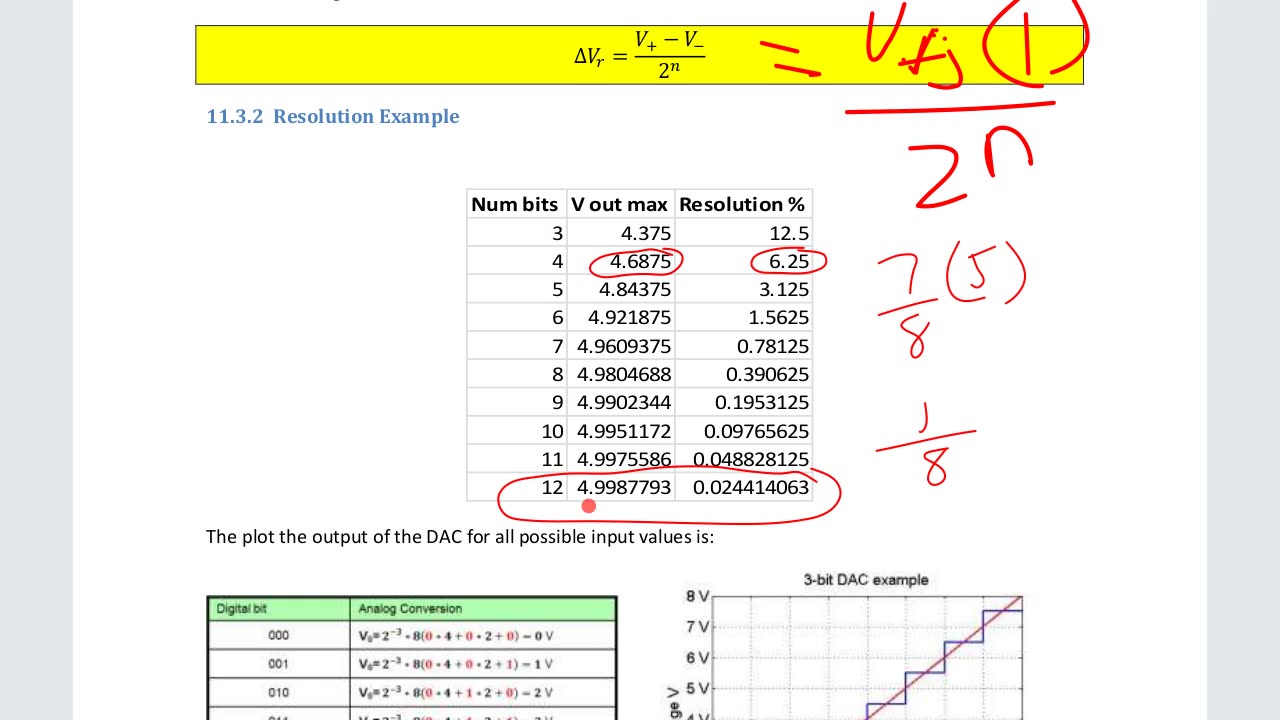Select the Num bits cell '3'

click(558, 233)
